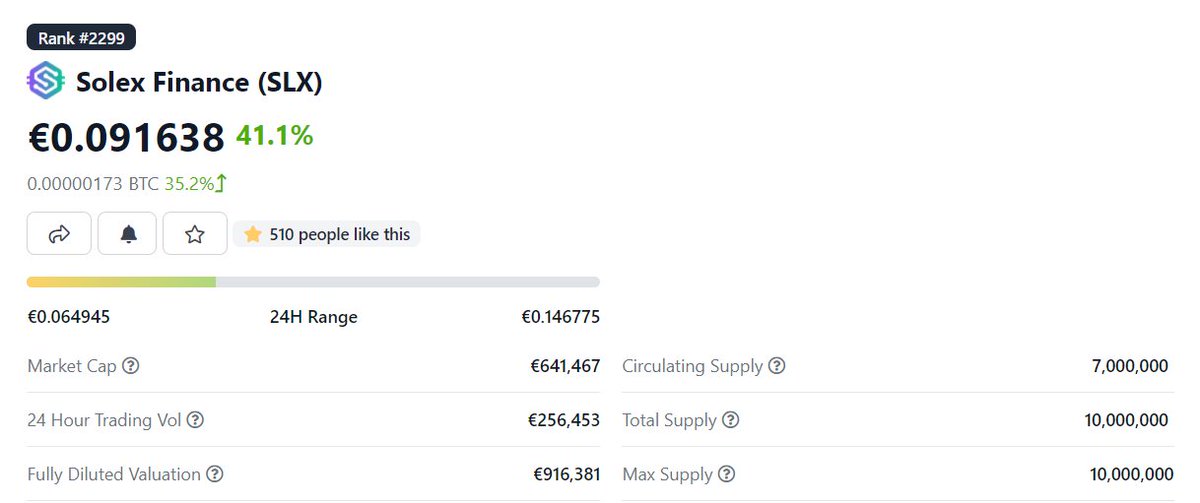Select the 0.00000173 BTC price text

coord(93,183)
